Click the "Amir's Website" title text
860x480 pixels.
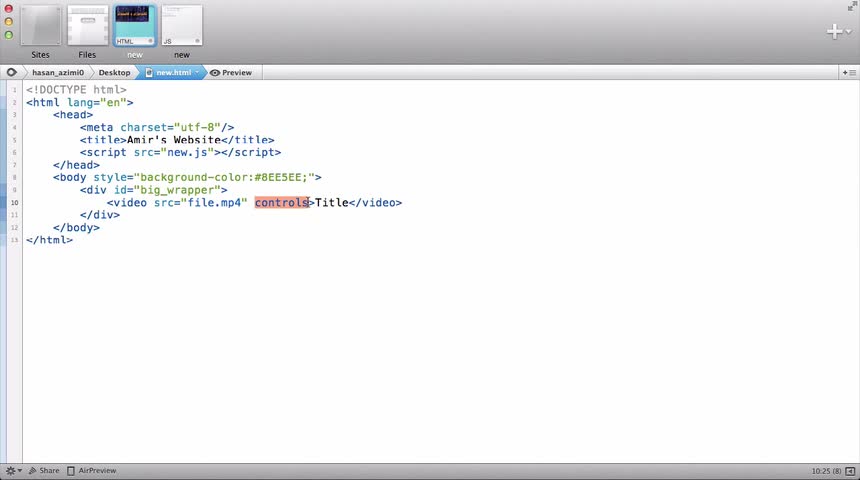pos(174,140)
